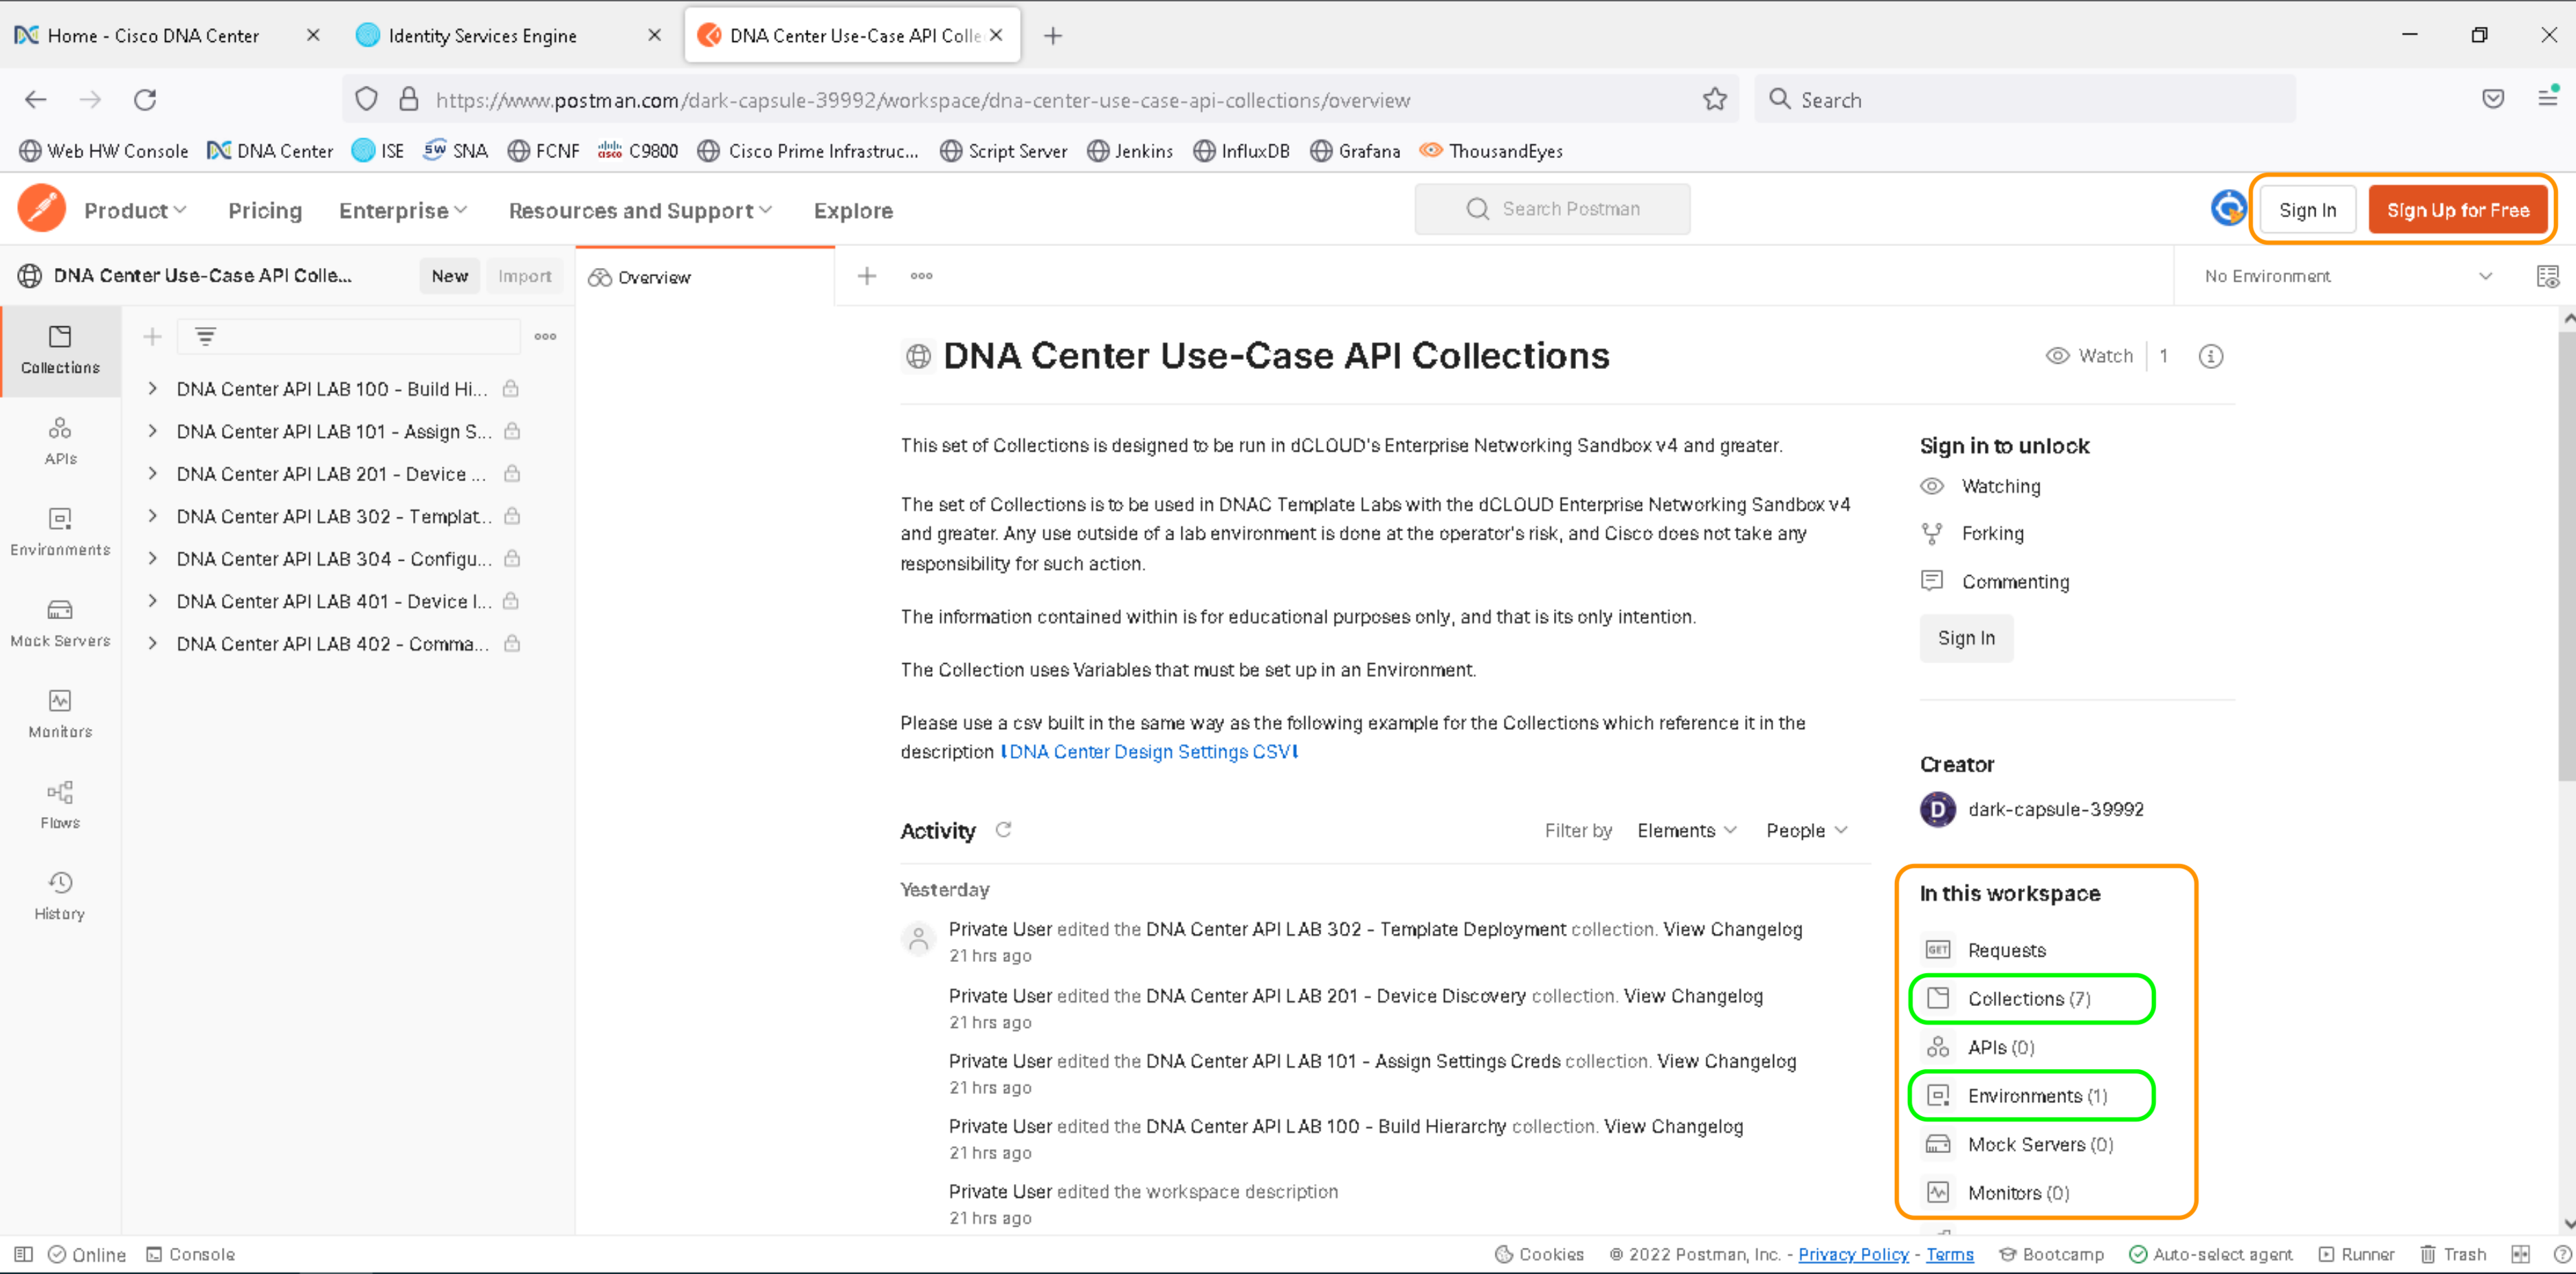Expand the DNA Center API LAB 100 collection

click(x=152, y=389)
